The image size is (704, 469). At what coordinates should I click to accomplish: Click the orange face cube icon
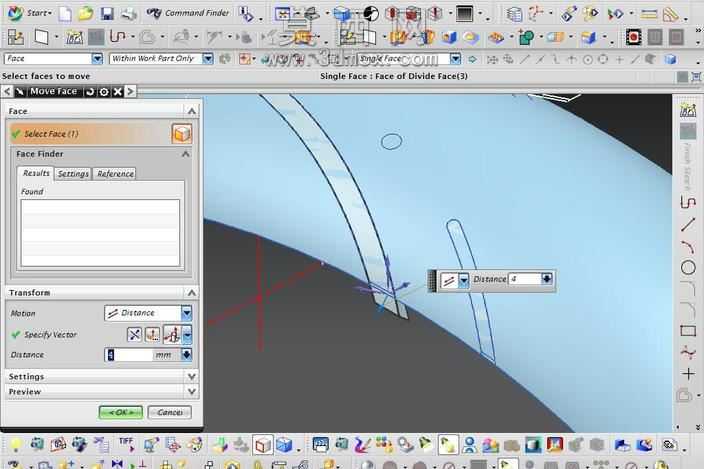pos(182,134)
